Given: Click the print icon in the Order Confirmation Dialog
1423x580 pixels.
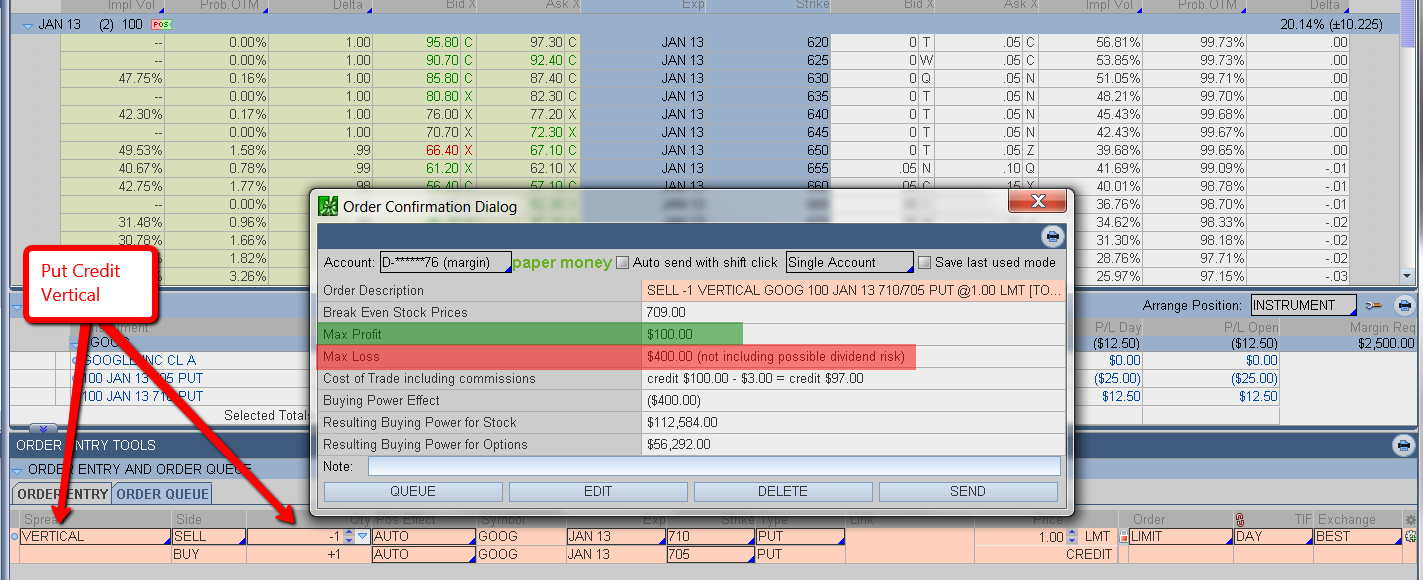Looking at the screenshot, I should 1051,237.
